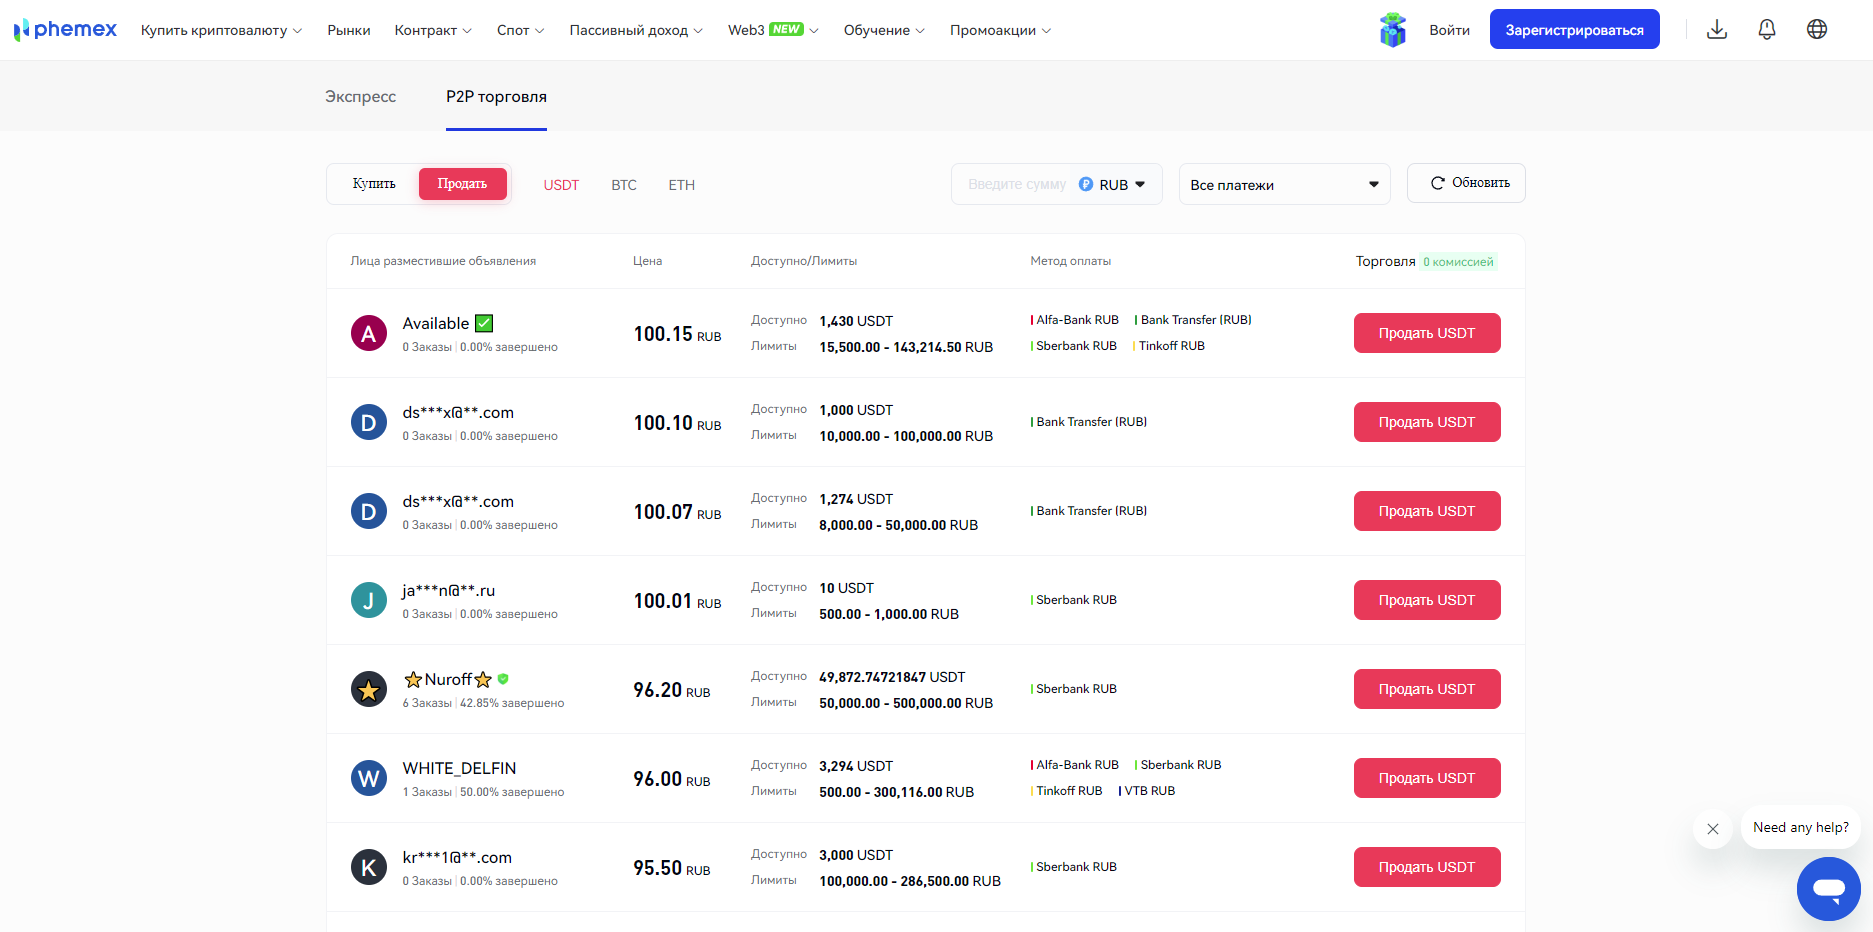This screenshot has width=1873, height=932.
Task: Click the Доступно/Лимиты column header
Action: [804, 261]
